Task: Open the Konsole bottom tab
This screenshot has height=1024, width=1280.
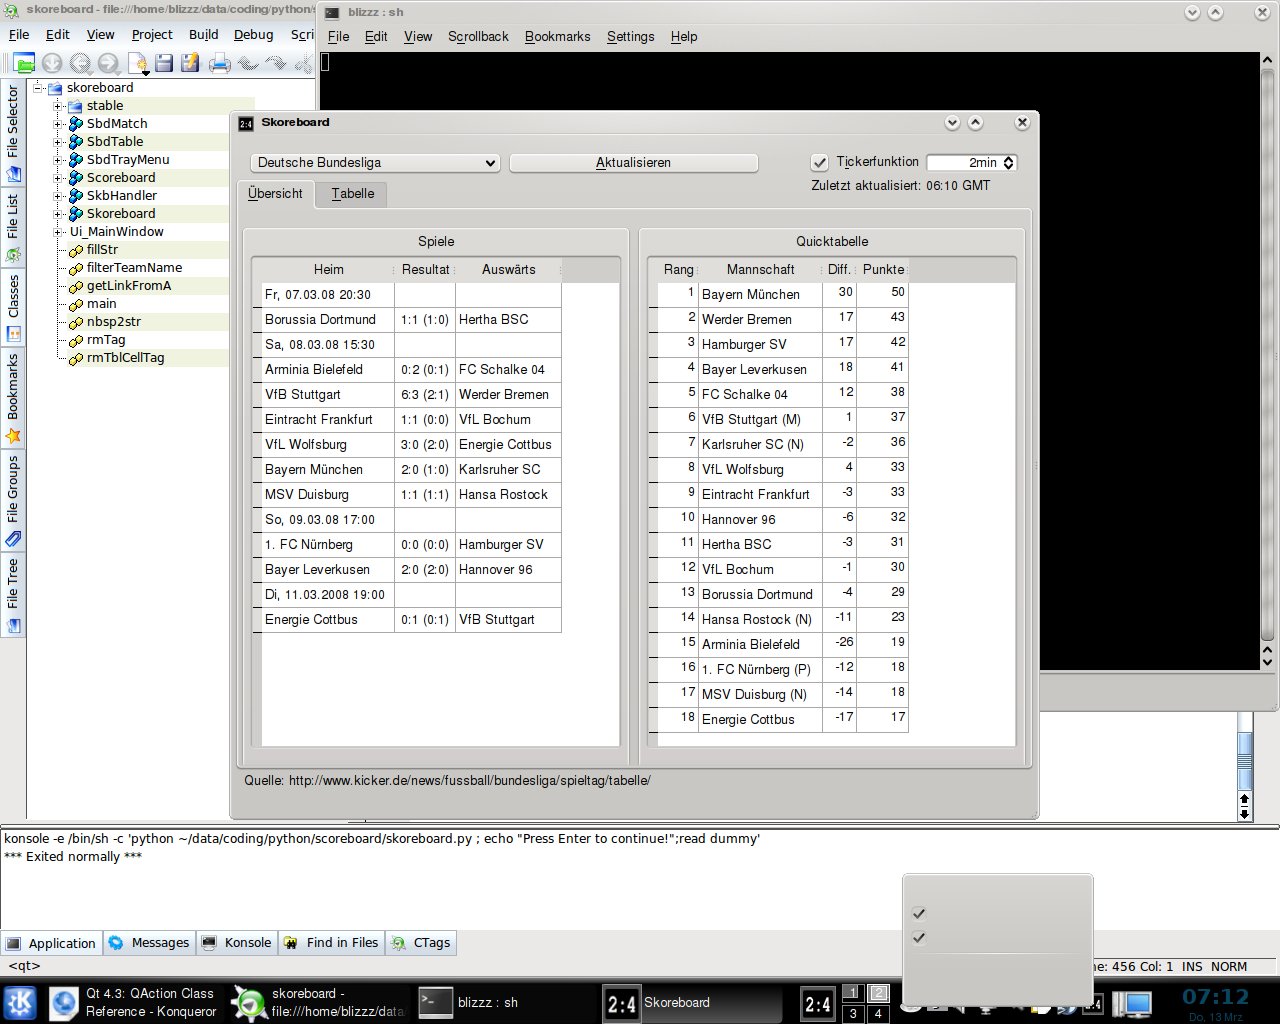Action: (x=237, y=942)
